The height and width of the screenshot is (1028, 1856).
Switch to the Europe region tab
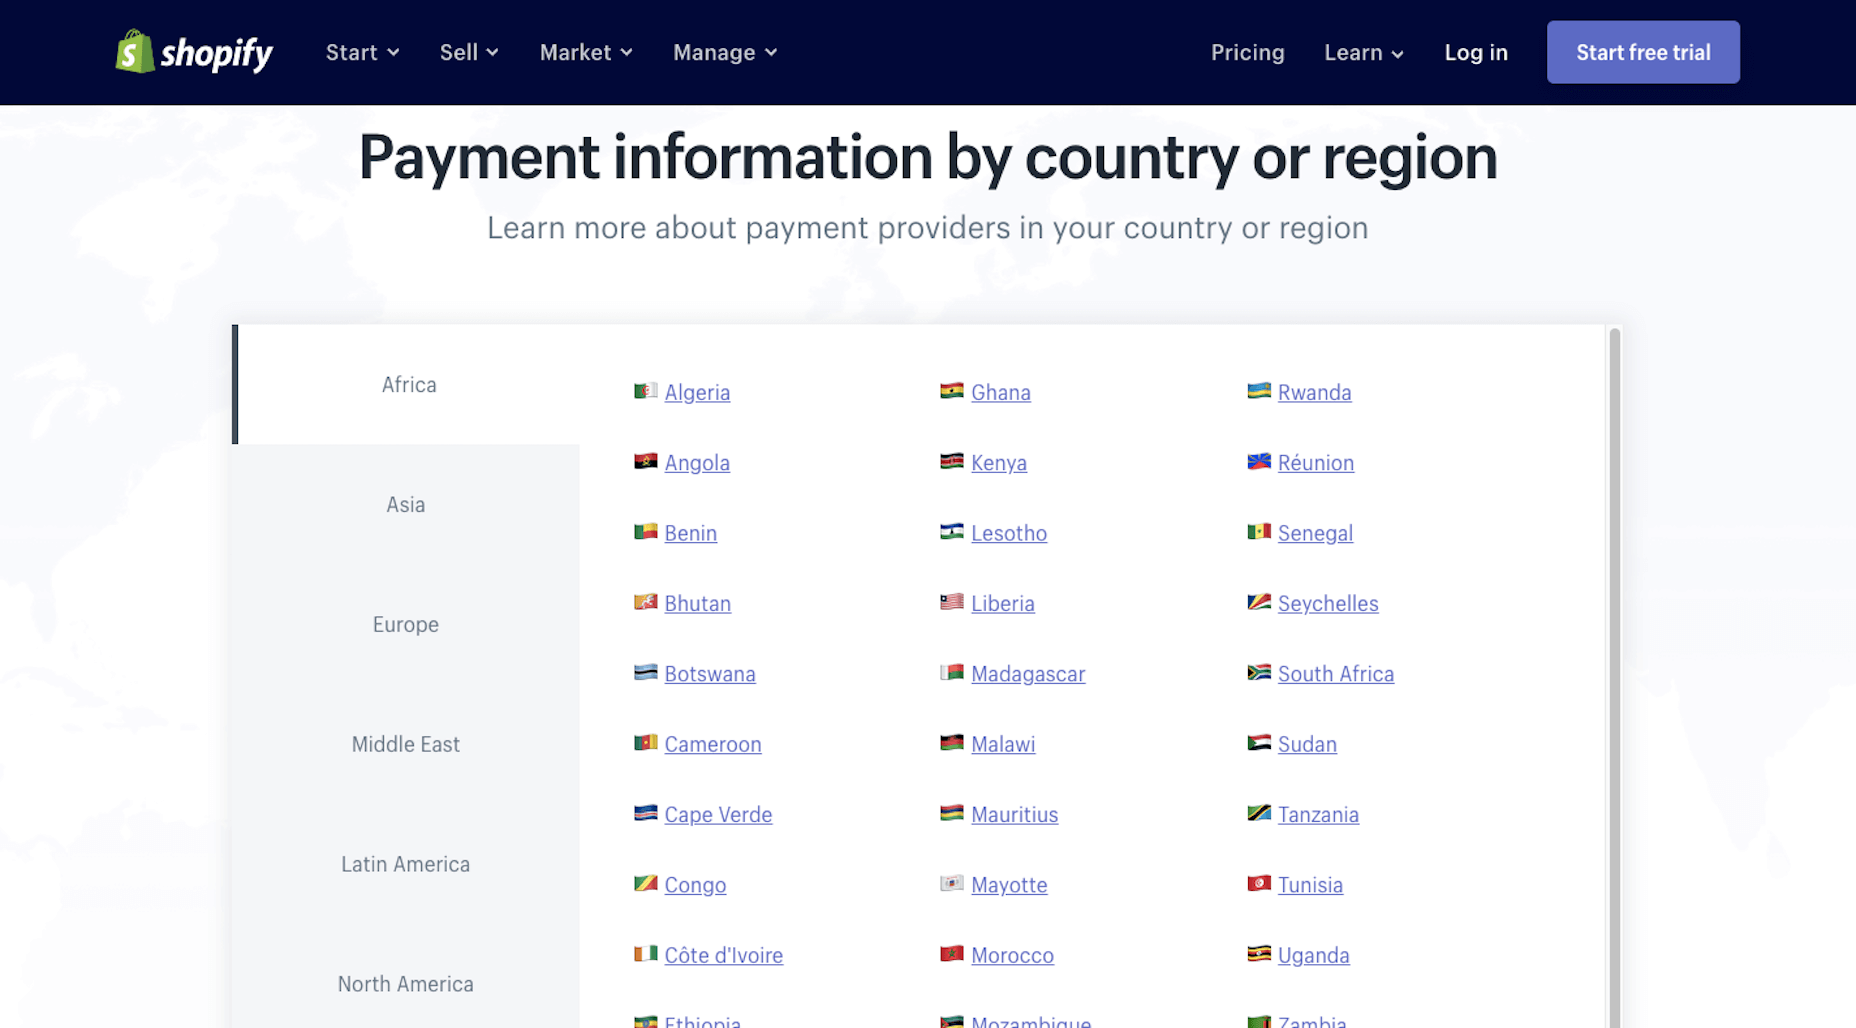tap(406, 624)
